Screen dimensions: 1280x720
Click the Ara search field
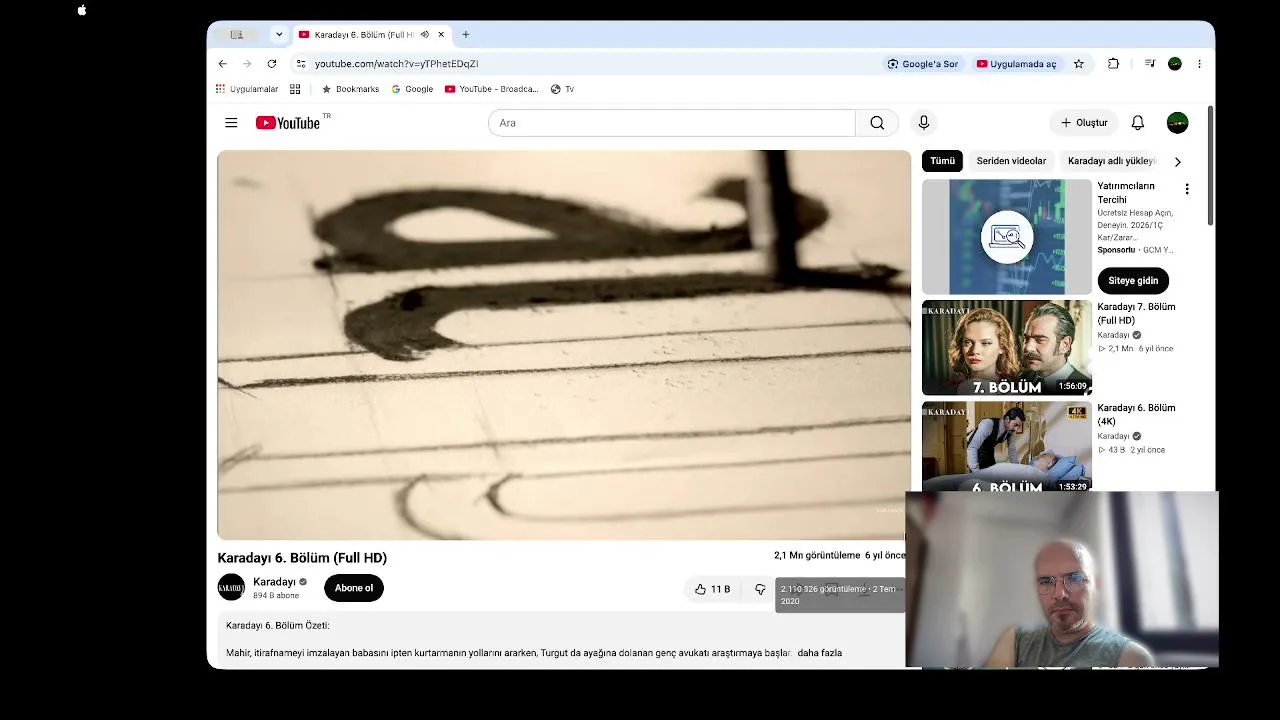tap(671, 123)
